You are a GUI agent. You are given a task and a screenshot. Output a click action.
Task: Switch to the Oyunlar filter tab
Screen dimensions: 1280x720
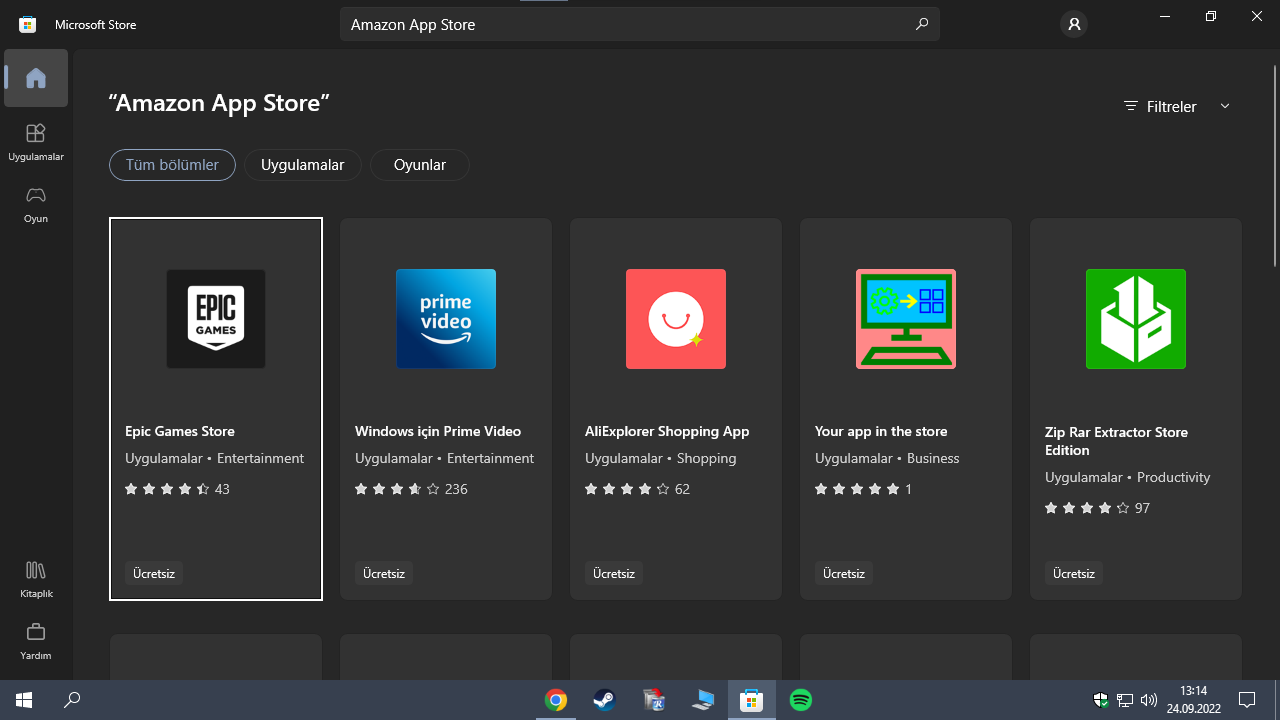coord(420,165)
